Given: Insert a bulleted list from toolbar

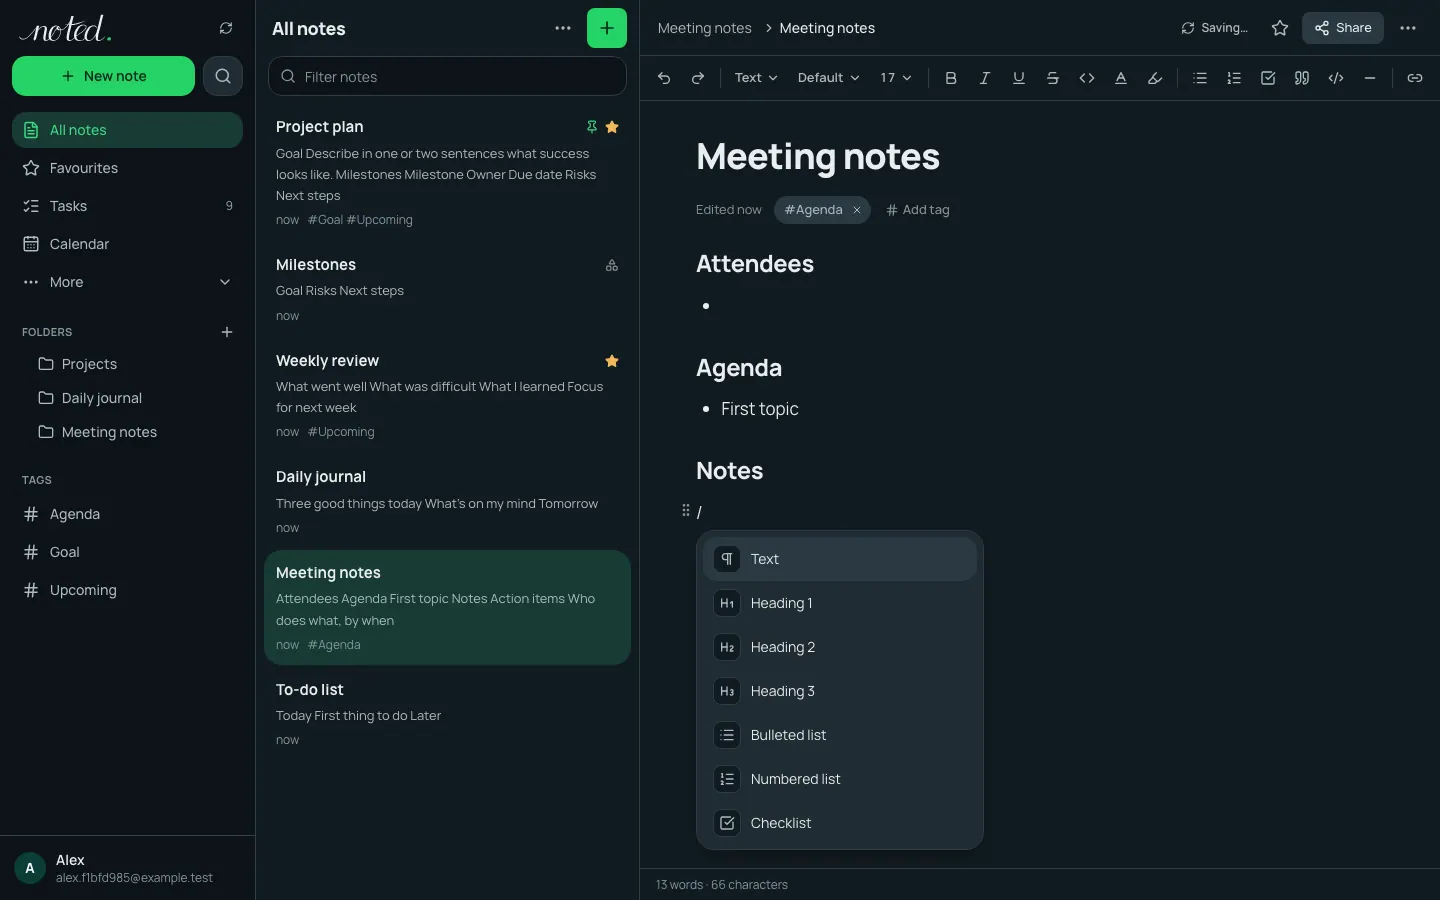Looking at the screenshot, I should pyautogui.click(x=1200, y=78).
